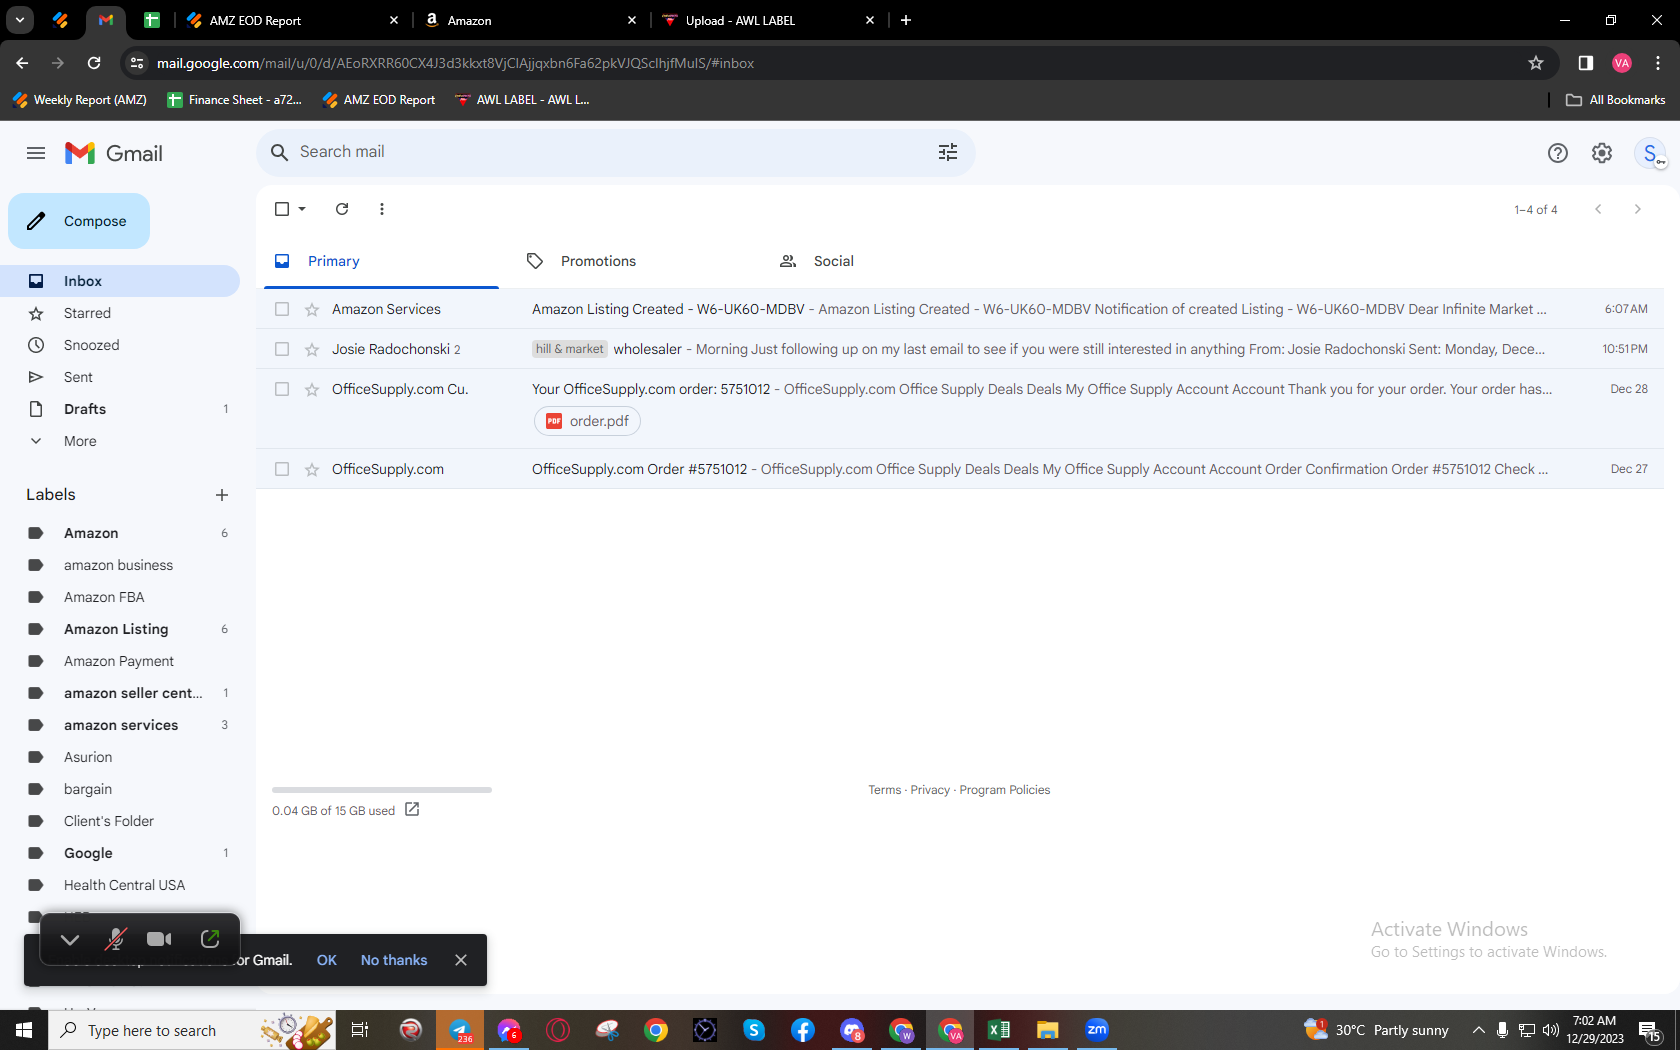Screen dimensions: 1680x1050
Task: Go to the next page of emails arrow
Action: coord(1637,209)
